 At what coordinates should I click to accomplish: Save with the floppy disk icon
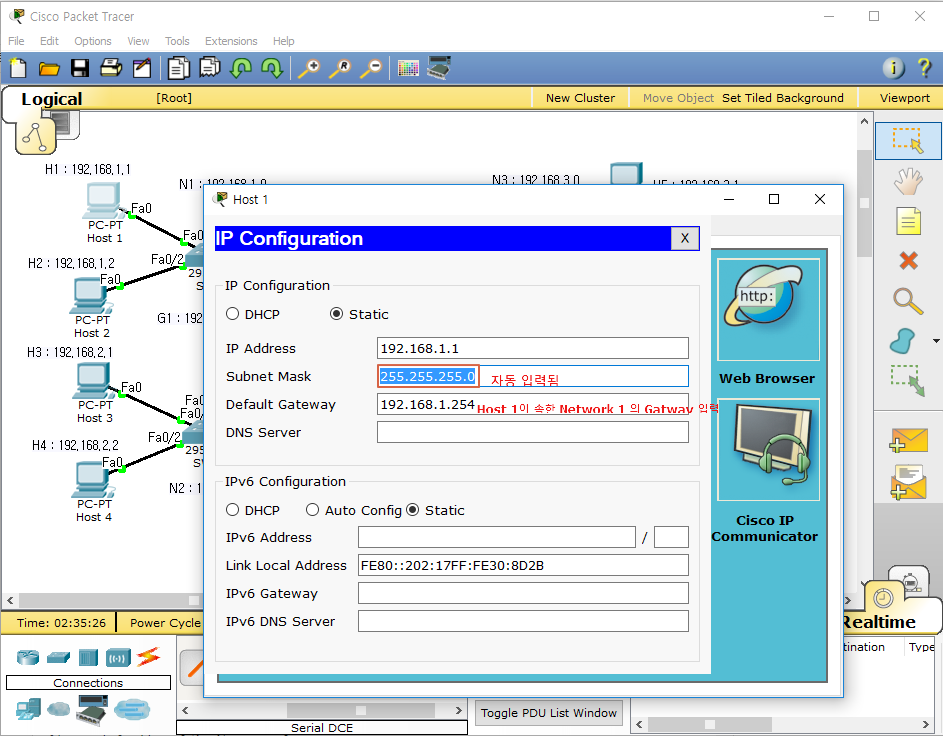coord(80,68)
